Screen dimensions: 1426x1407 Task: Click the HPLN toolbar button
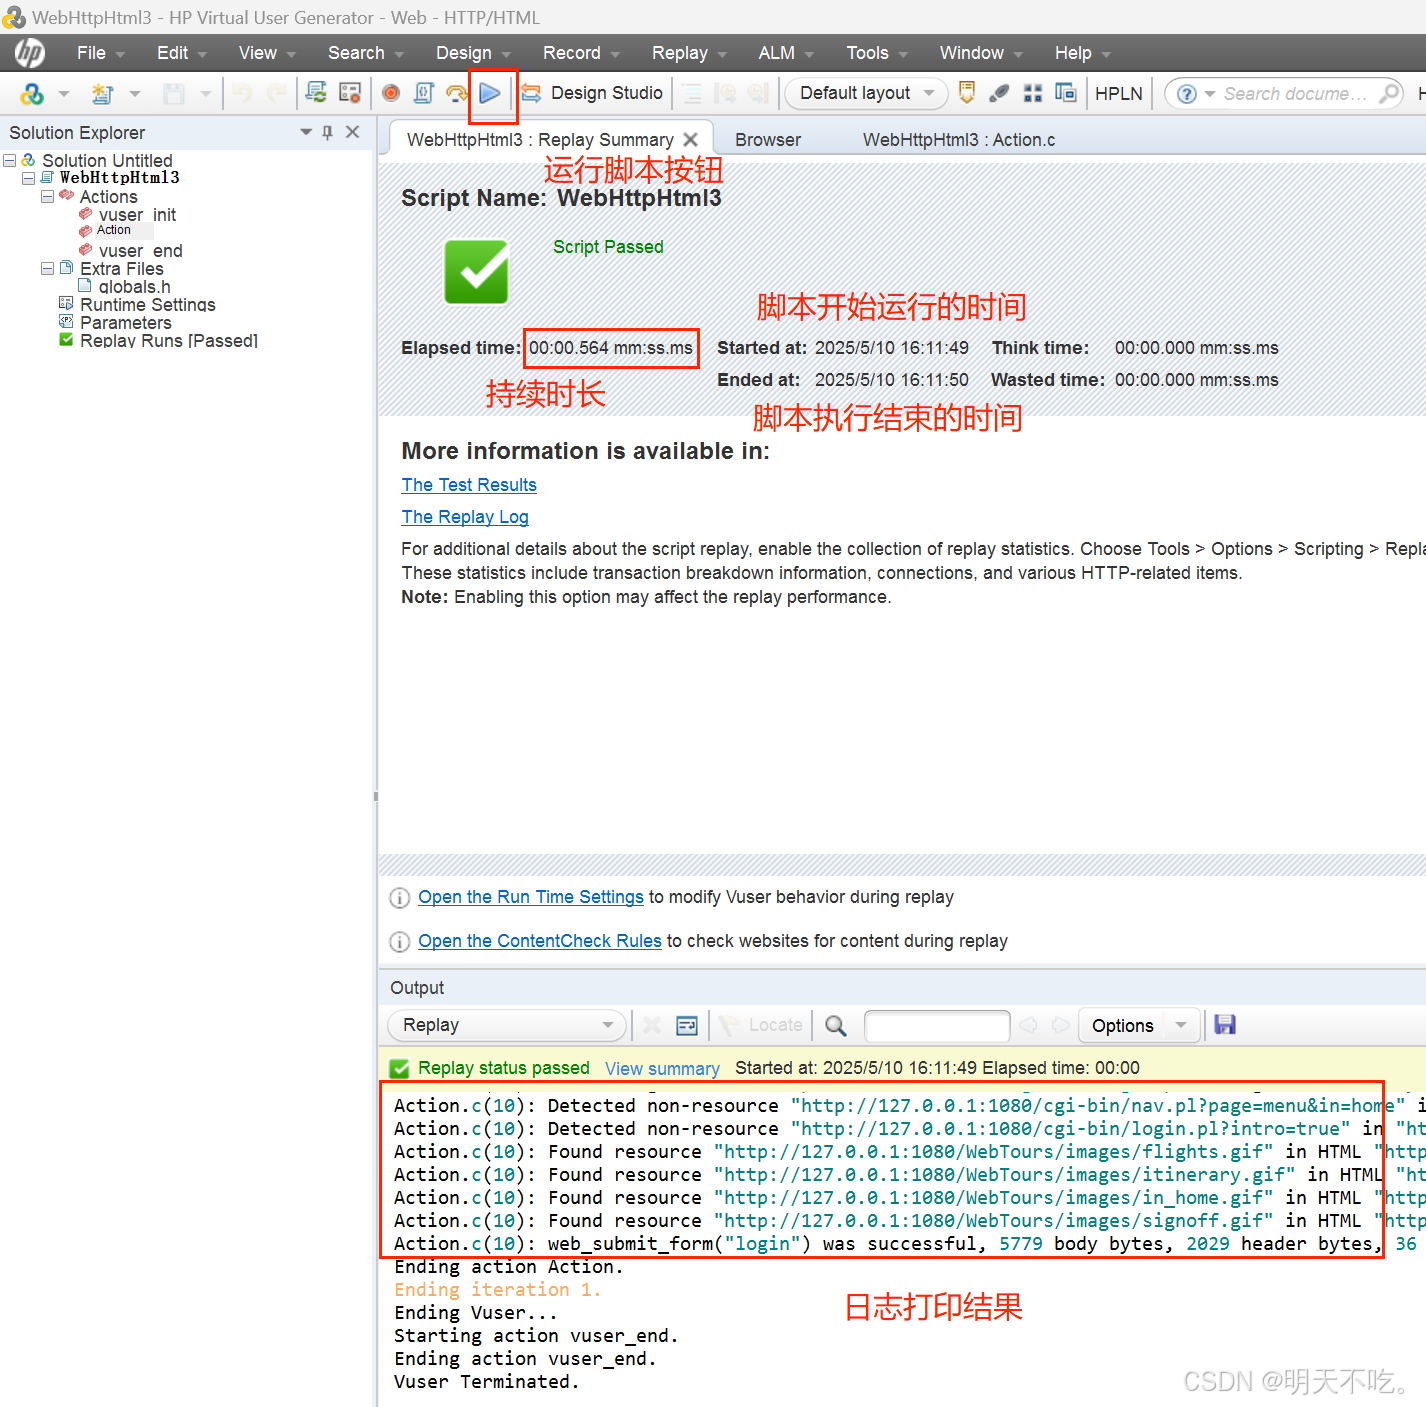(x=1118, y=93)
